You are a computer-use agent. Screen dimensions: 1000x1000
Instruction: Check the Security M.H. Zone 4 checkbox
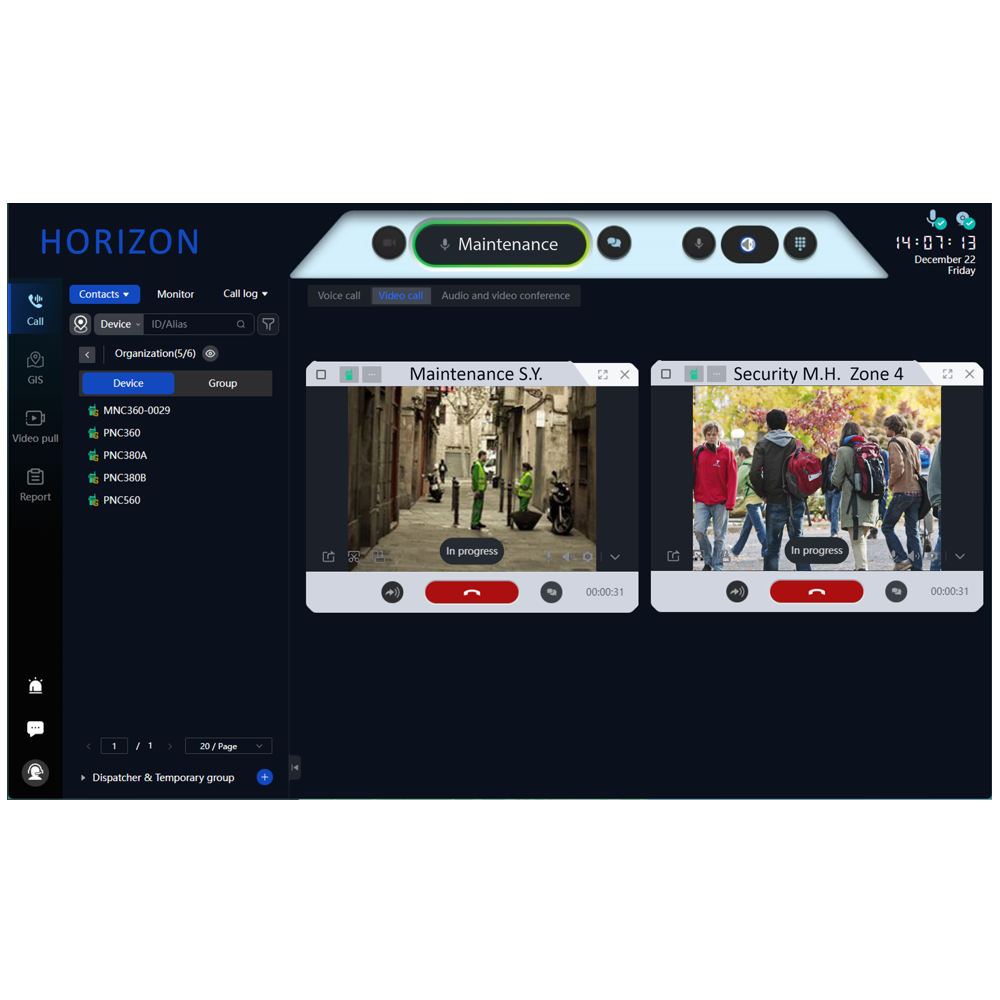coord(666,374)
